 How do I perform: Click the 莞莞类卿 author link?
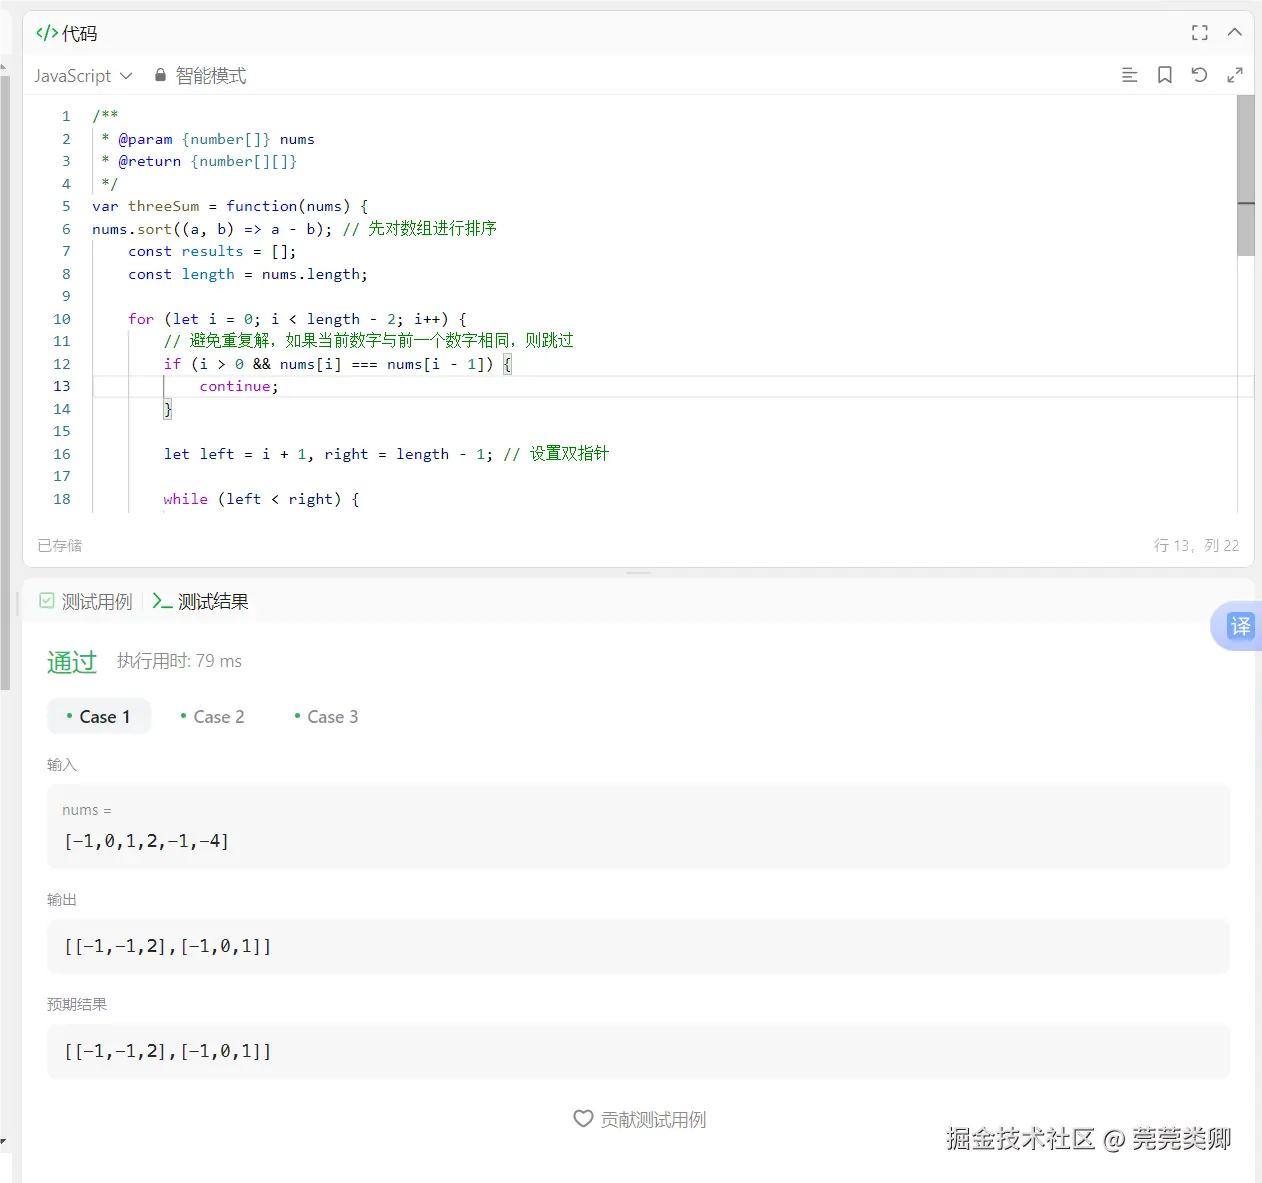pyautogui.click(x=1182, y=1139)
